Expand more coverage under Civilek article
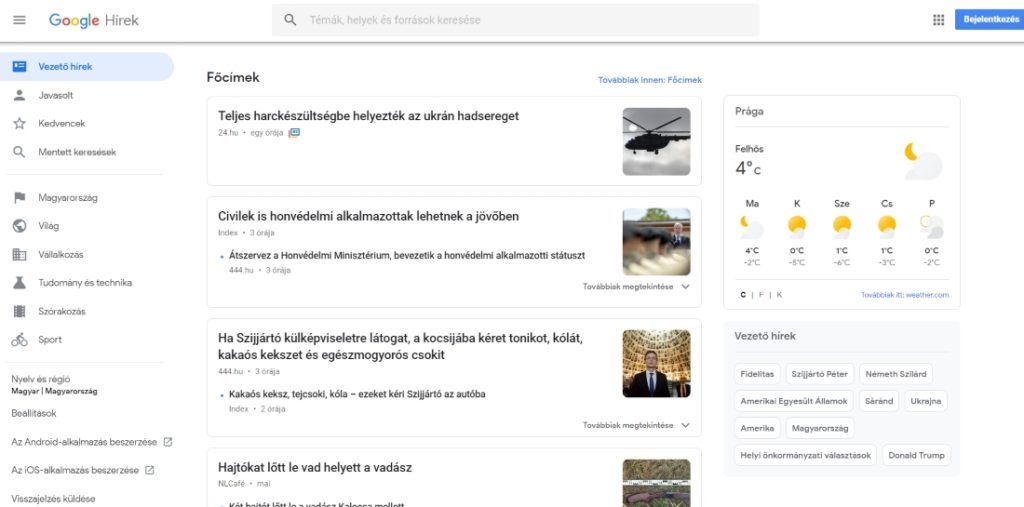Viewport: 1024px width, 507px height. (636, 286)
